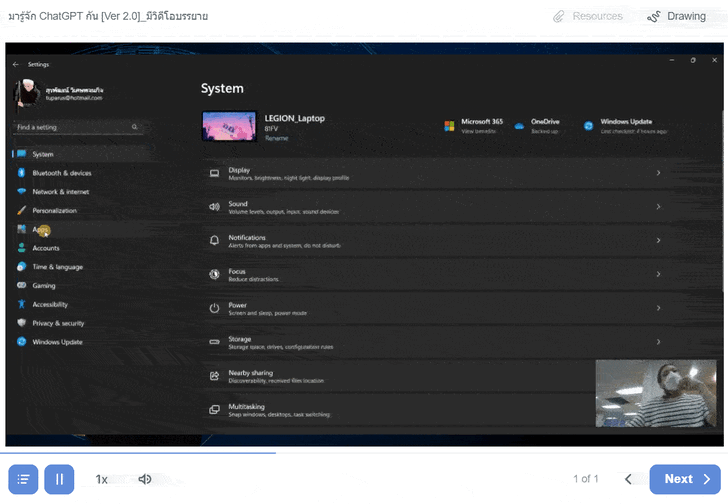Viewport: 728px width, 504px height.
Task: Click the '1 of 1' page counter
Action: tap(585, 478)
